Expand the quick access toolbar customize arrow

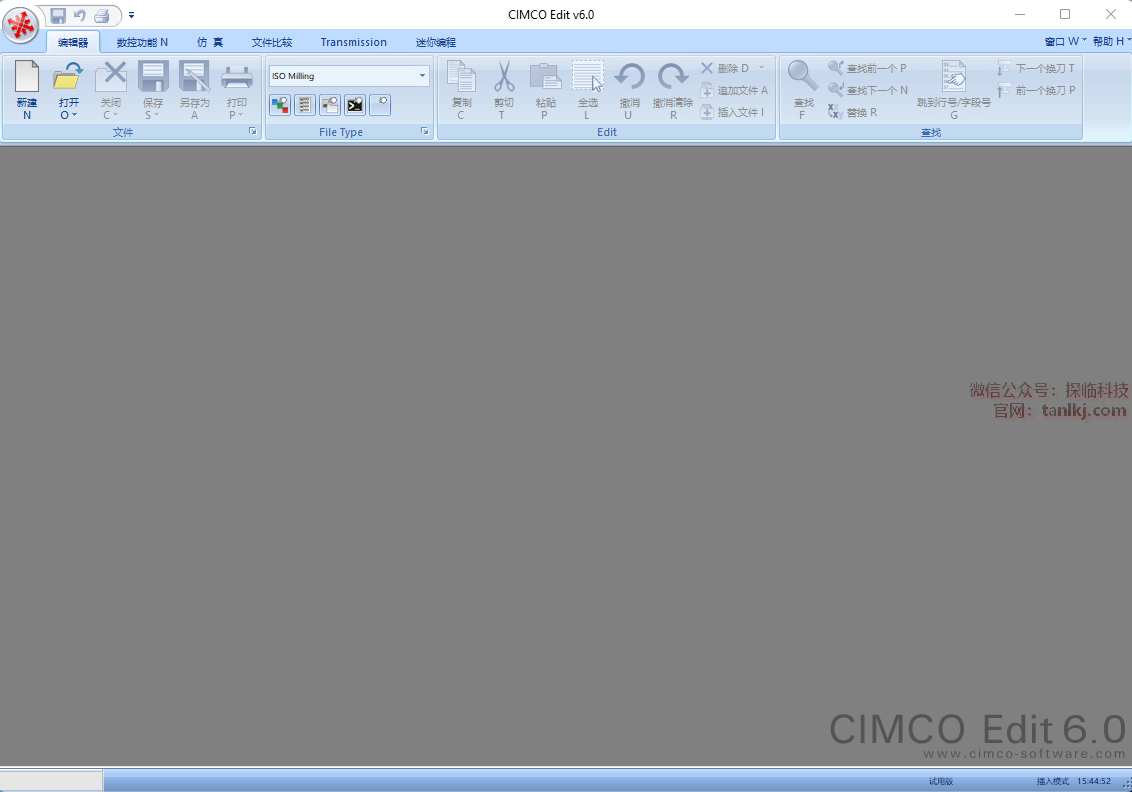132,15
